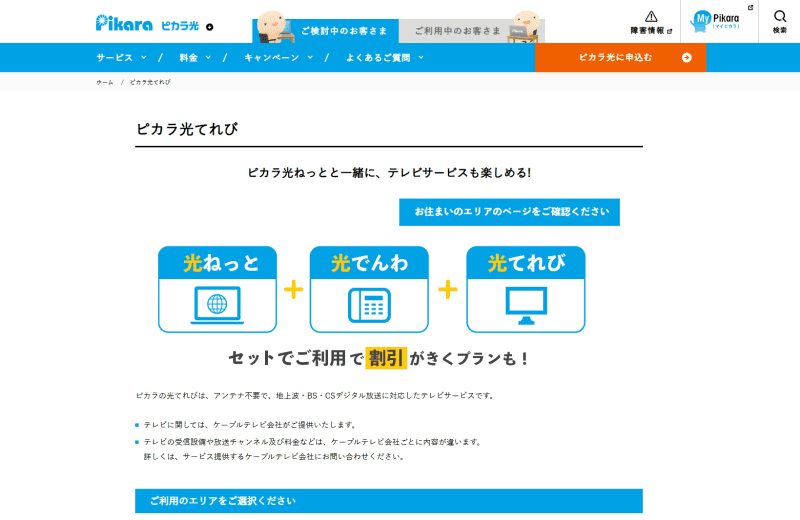
Task: Click the アンテナ不要 description sentence
Action: [314, 395]
